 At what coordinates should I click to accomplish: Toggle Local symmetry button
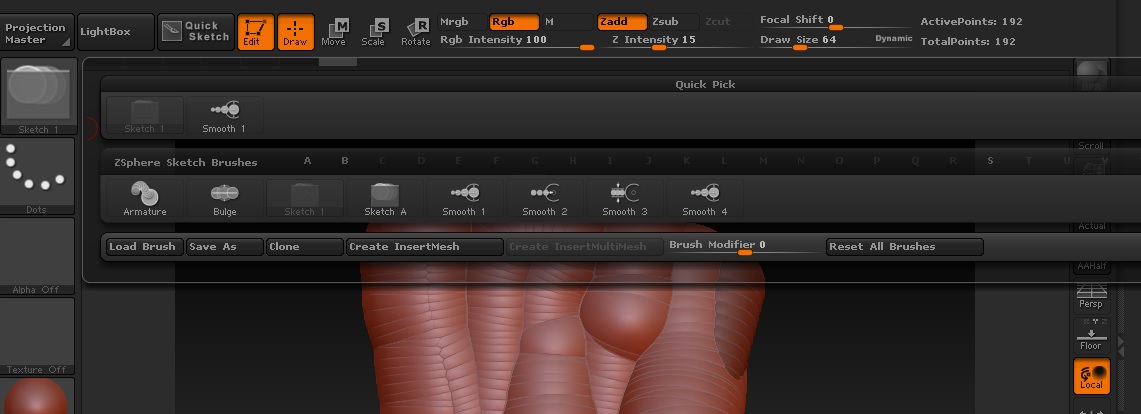click(1092, 376)
